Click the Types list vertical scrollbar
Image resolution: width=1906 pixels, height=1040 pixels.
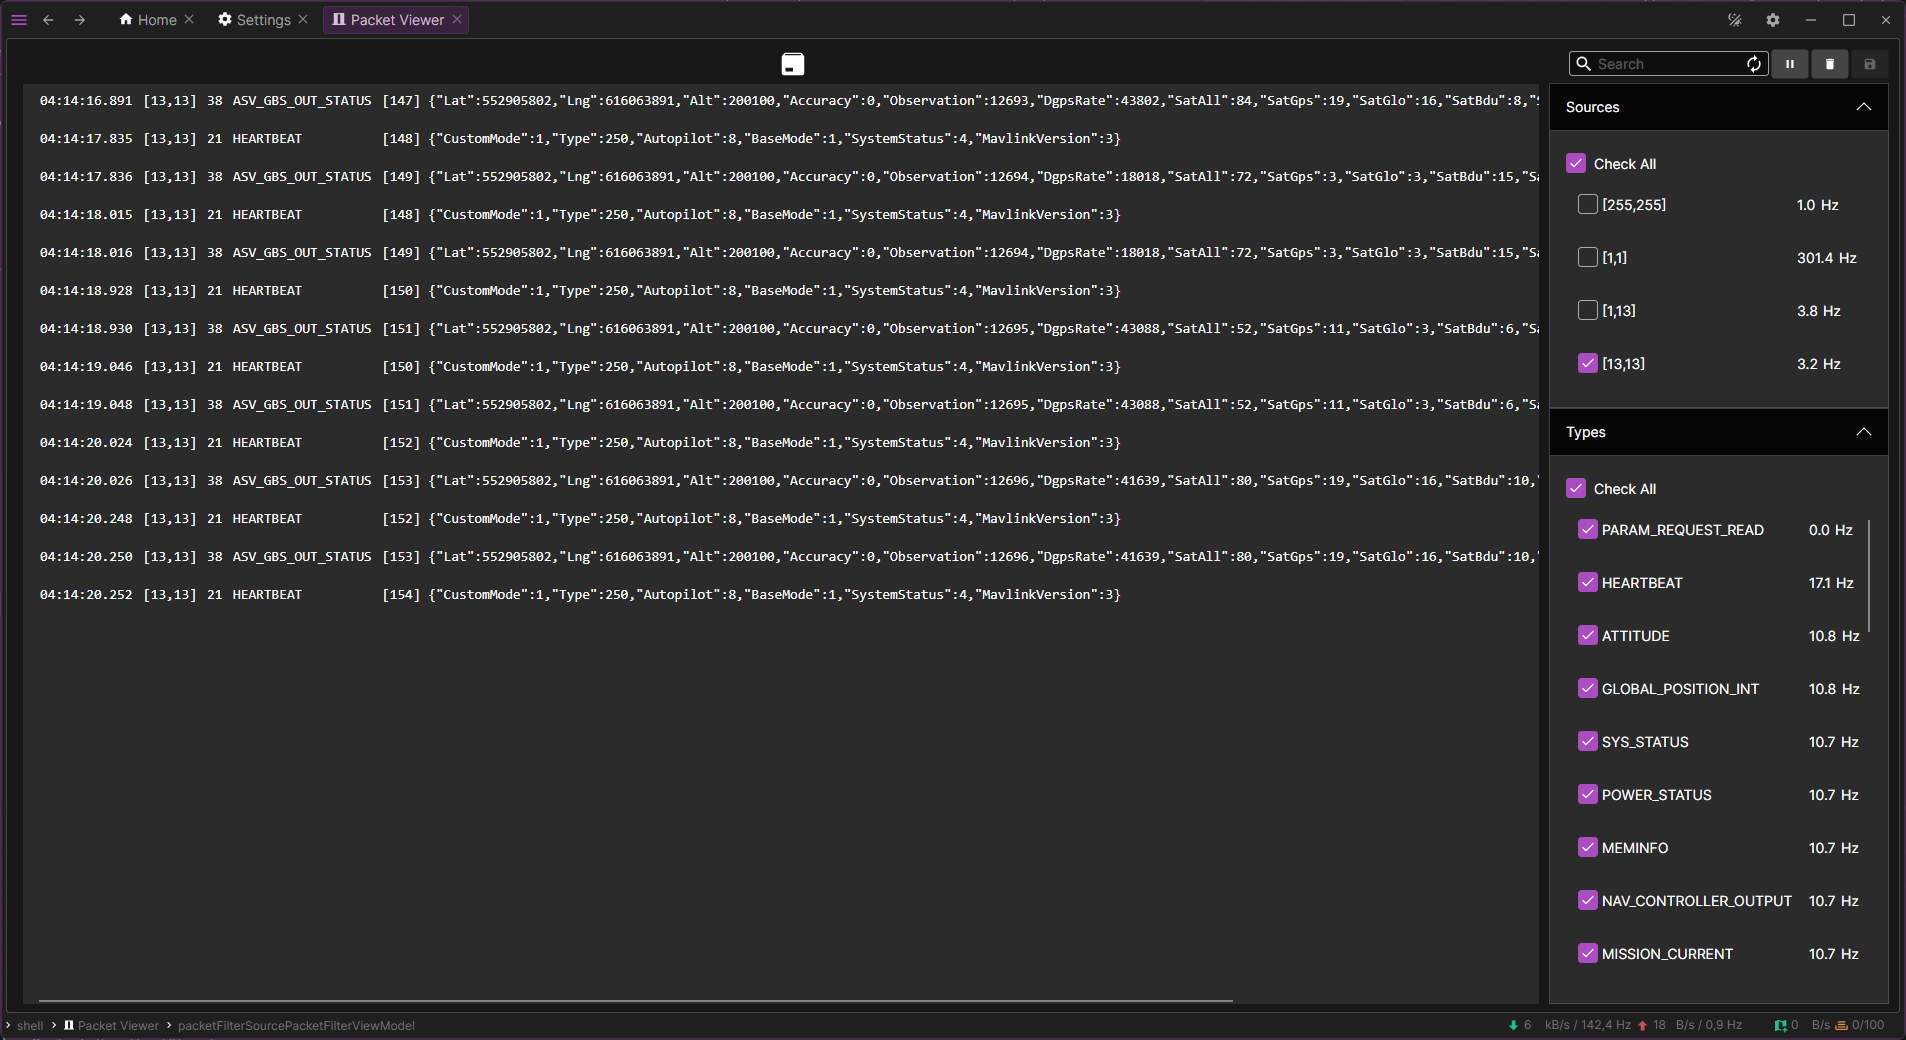point(1869,576)
